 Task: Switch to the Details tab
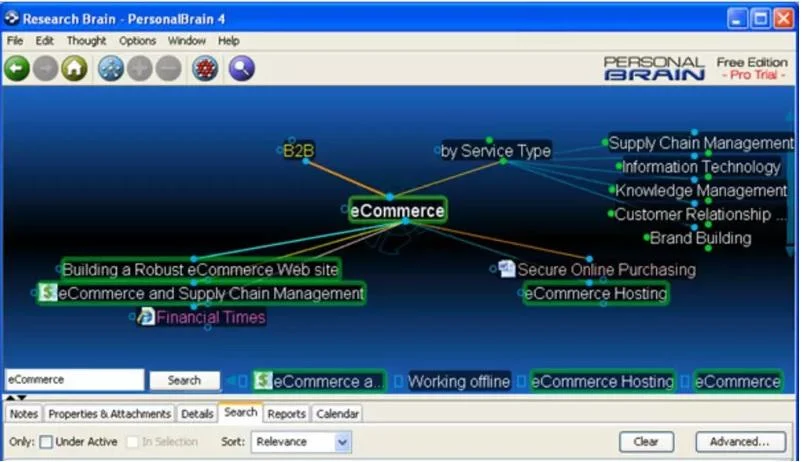click(x=197, y=413)
